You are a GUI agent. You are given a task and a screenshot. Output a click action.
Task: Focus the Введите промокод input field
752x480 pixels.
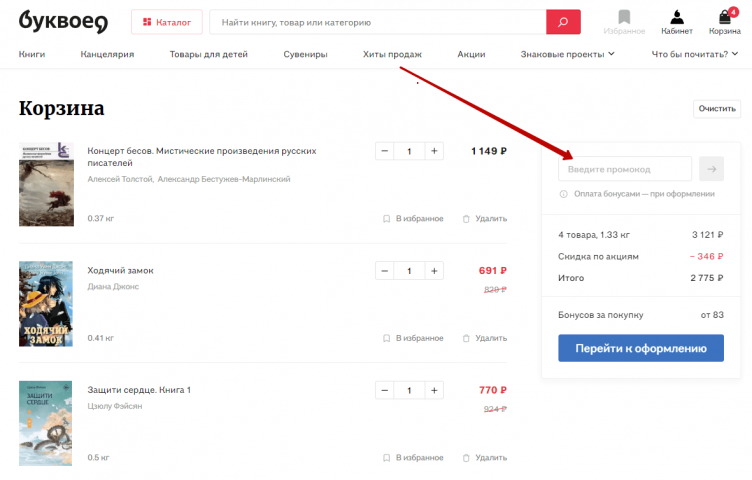[x=624, y=169]
